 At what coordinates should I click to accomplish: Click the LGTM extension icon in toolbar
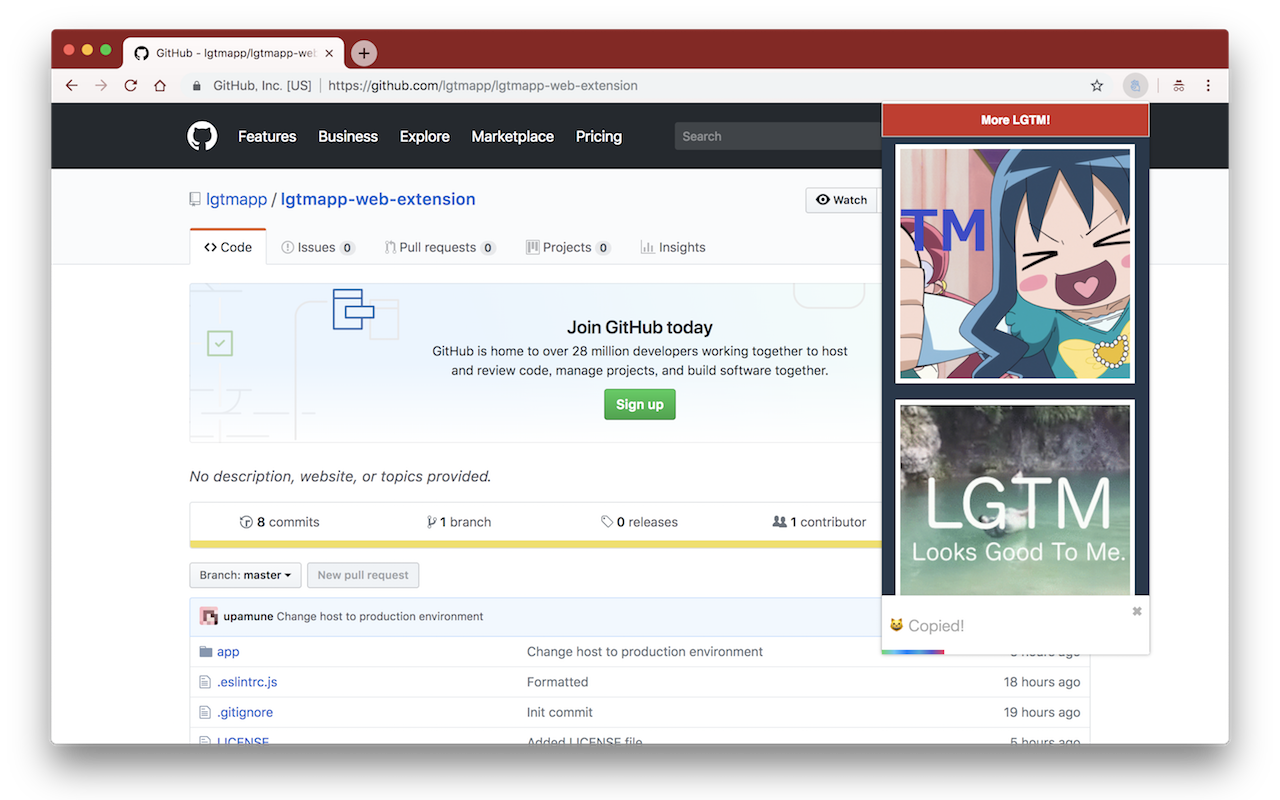1135,86
